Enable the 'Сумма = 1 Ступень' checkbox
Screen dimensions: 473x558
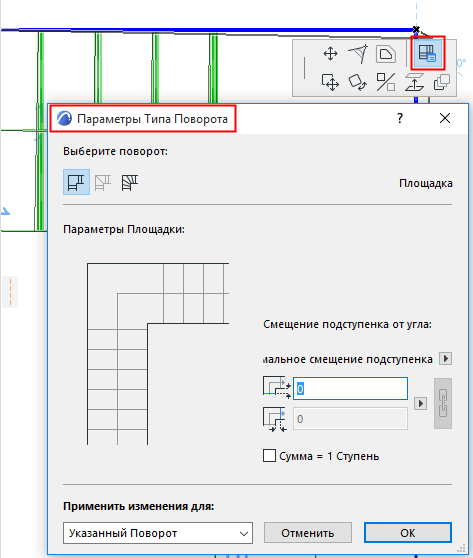click(x=269, y=456)
